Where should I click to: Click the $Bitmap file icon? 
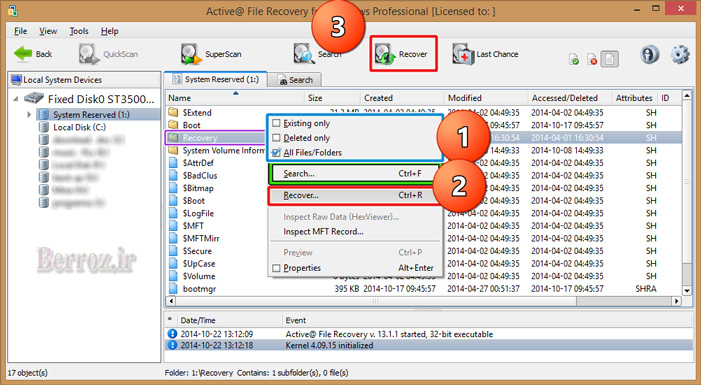click(x=173, y=188)
